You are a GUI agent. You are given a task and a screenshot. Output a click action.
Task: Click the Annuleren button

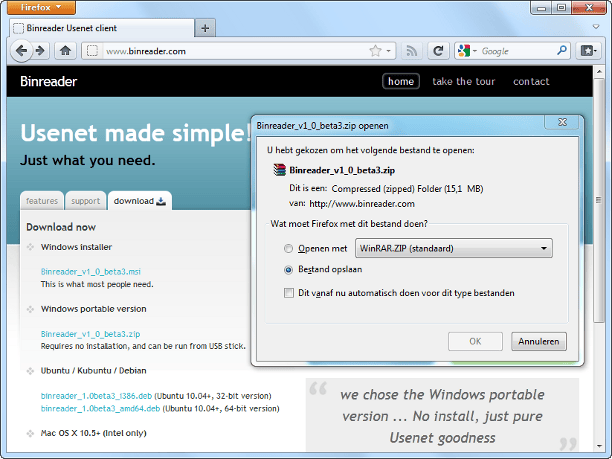539,342
